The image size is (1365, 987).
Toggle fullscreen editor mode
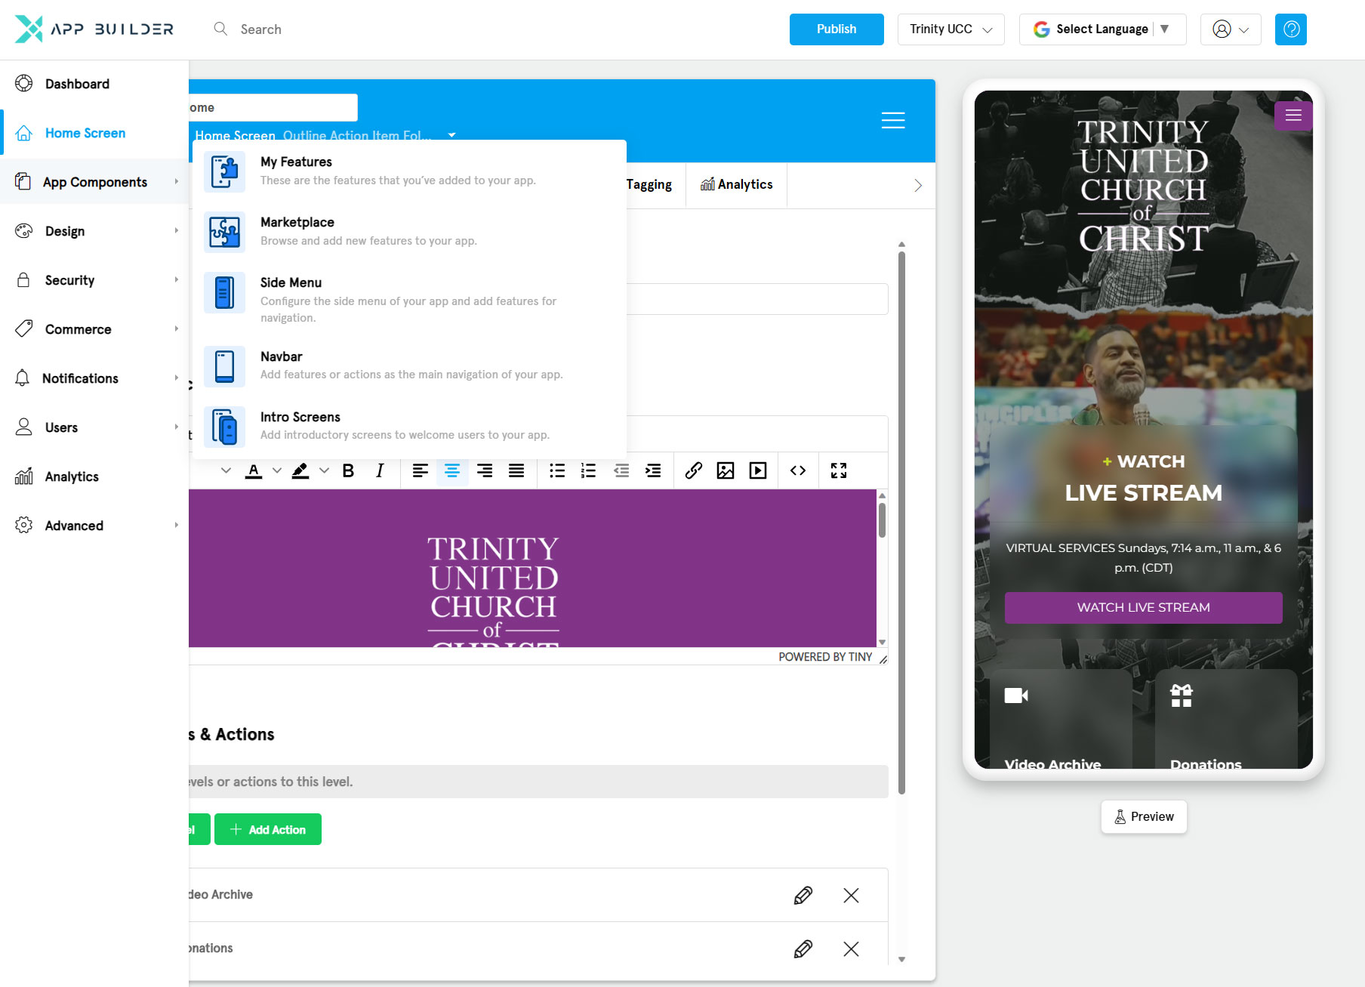pyautogui.click(x=839, y=471)
